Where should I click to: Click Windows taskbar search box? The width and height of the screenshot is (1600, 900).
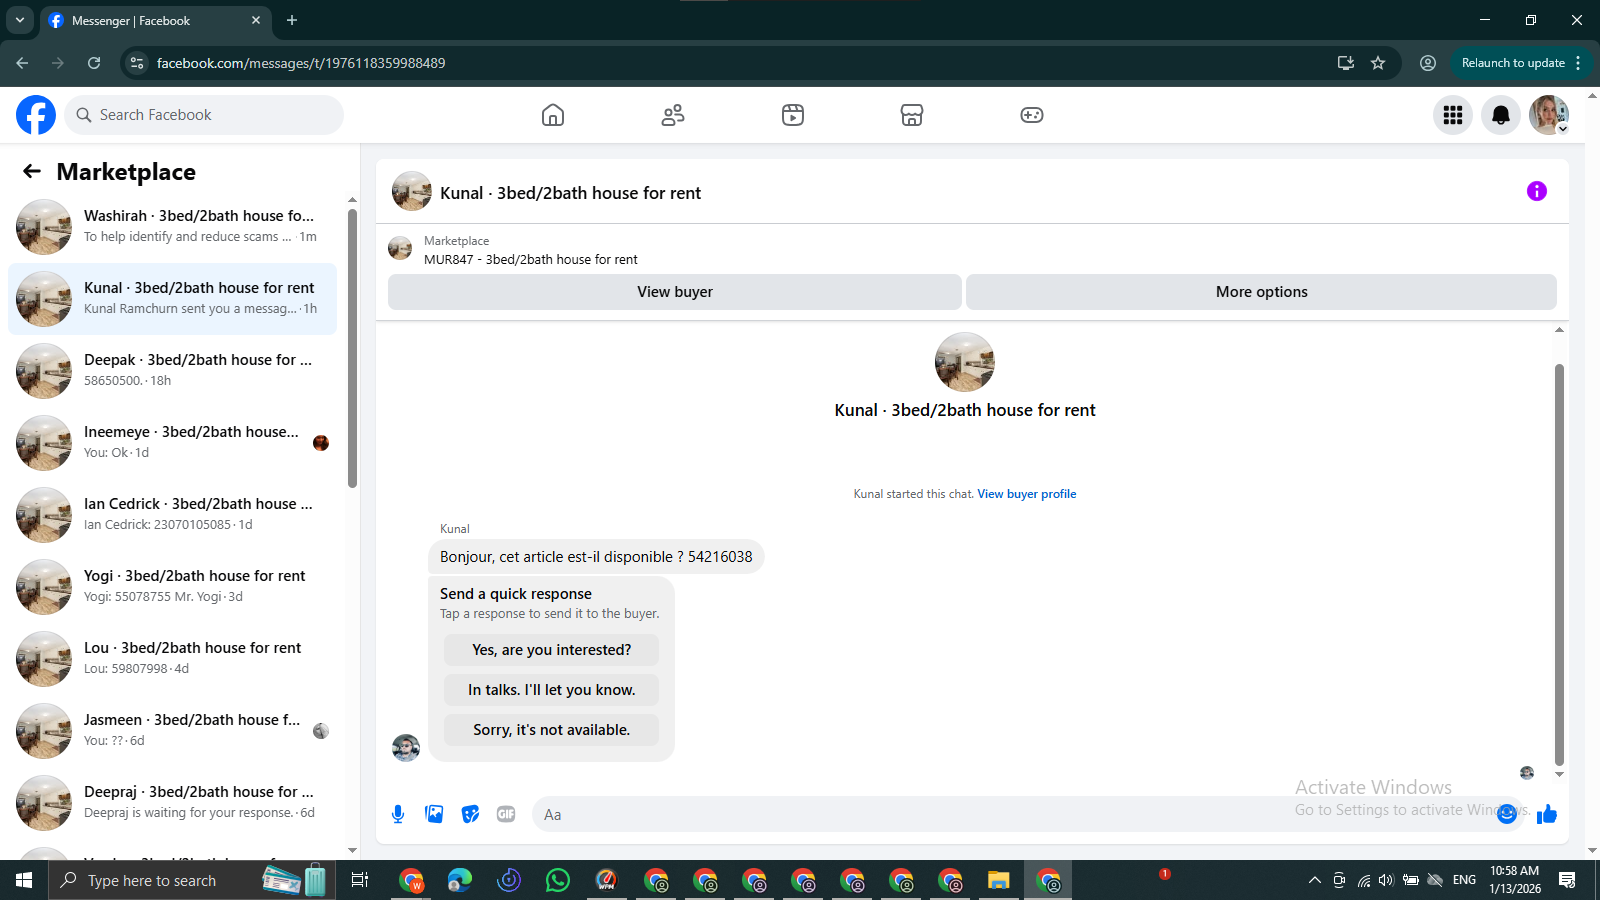pyautogui.click(x=190, y=880)
